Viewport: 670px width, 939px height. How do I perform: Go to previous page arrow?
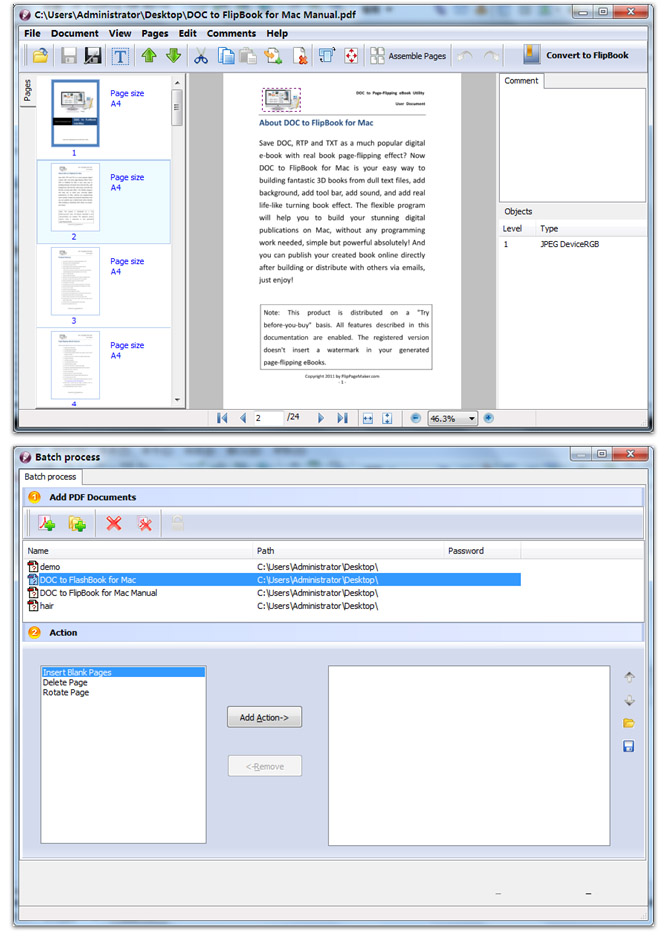coord(242,418)
